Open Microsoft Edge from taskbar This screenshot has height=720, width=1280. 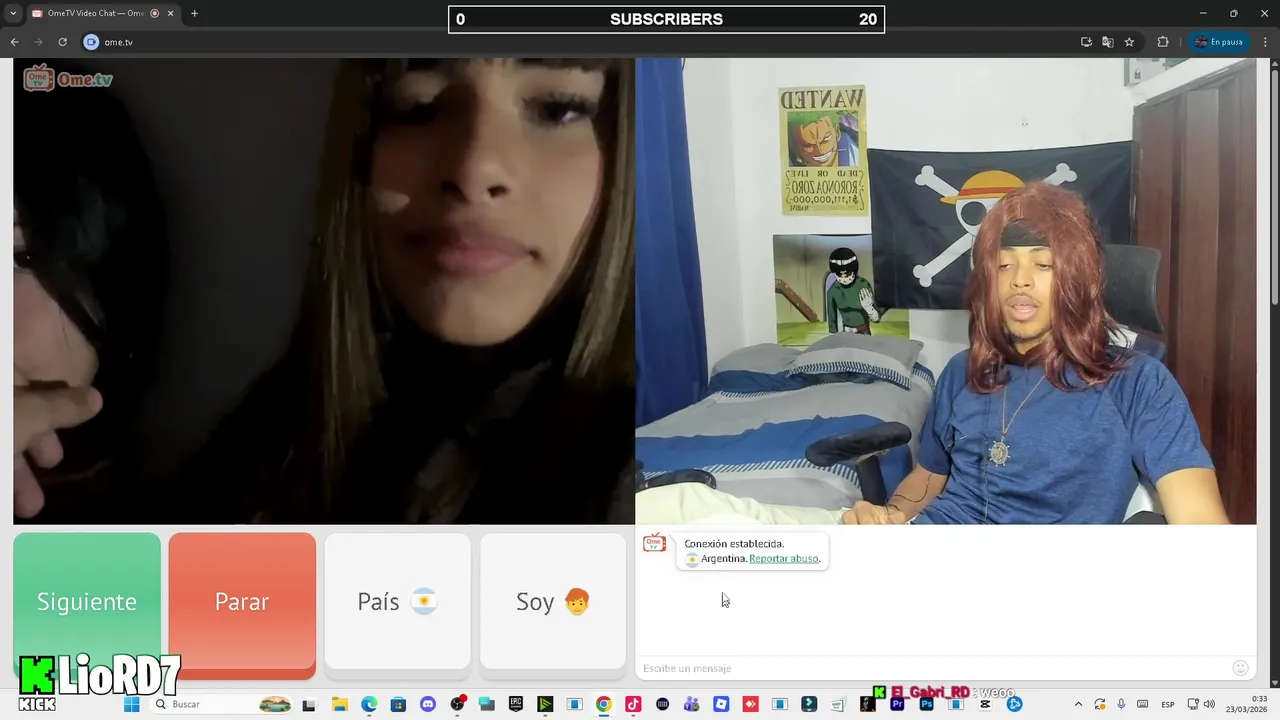tap(369, 704)
